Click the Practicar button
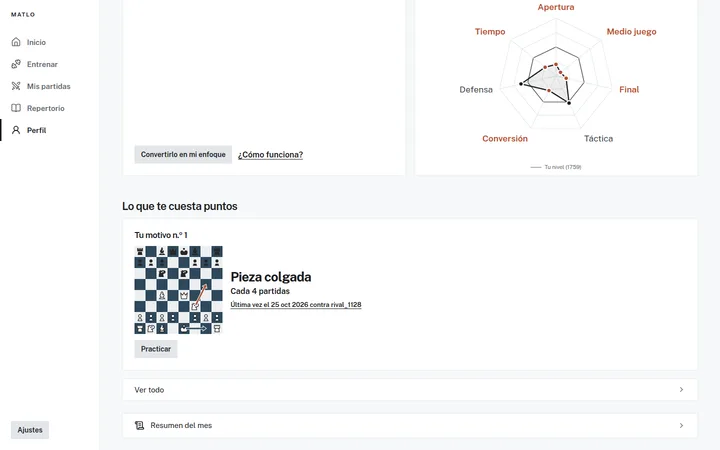The image size is (720, 450). pos(156,349)
